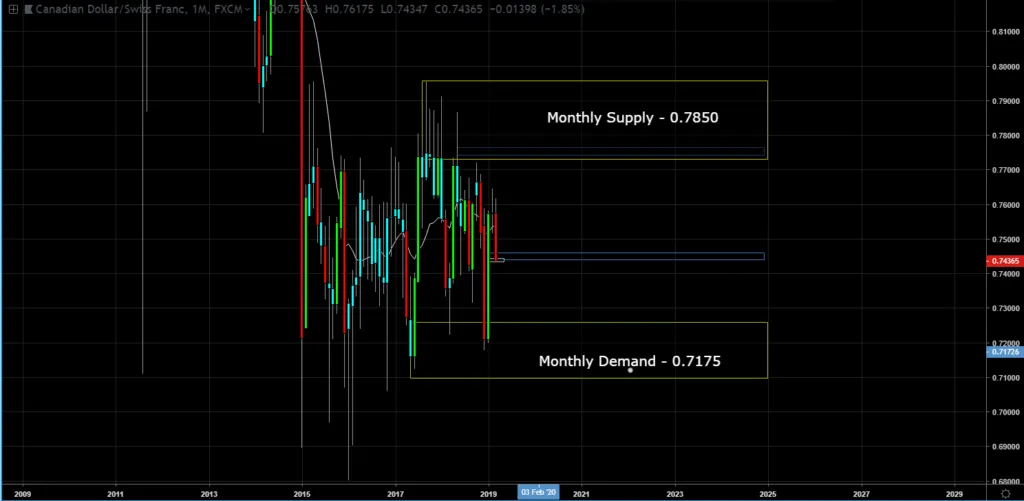The image size is (1024, 501).
Task: Click the blue crosshair price label 0.71726
Action: pyautogui.click(x=1004, y=352)
